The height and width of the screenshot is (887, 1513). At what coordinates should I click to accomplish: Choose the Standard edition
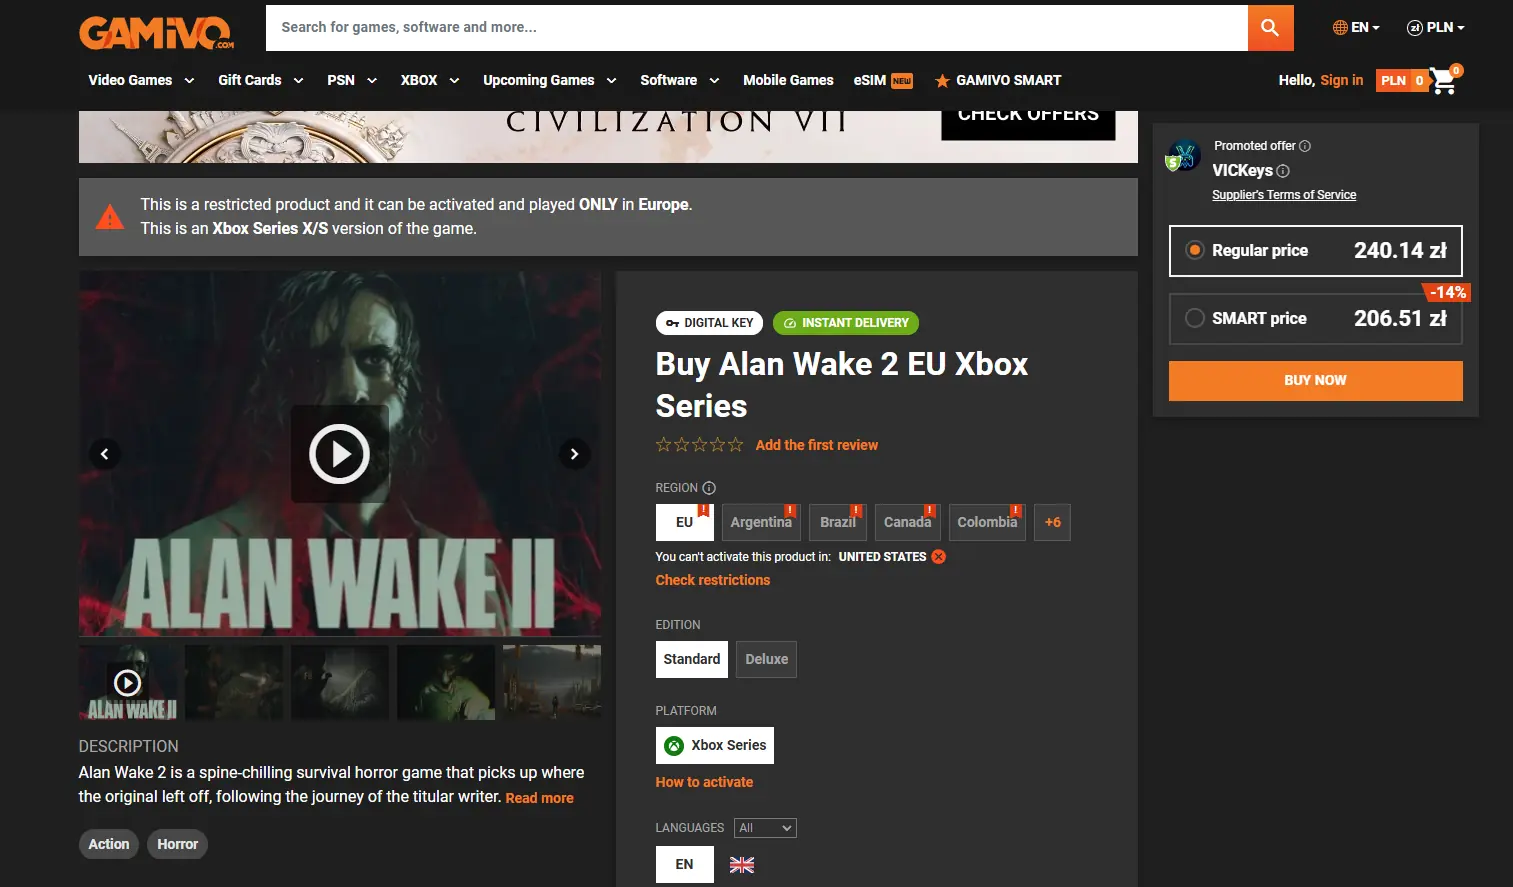(x=692, y=659)
